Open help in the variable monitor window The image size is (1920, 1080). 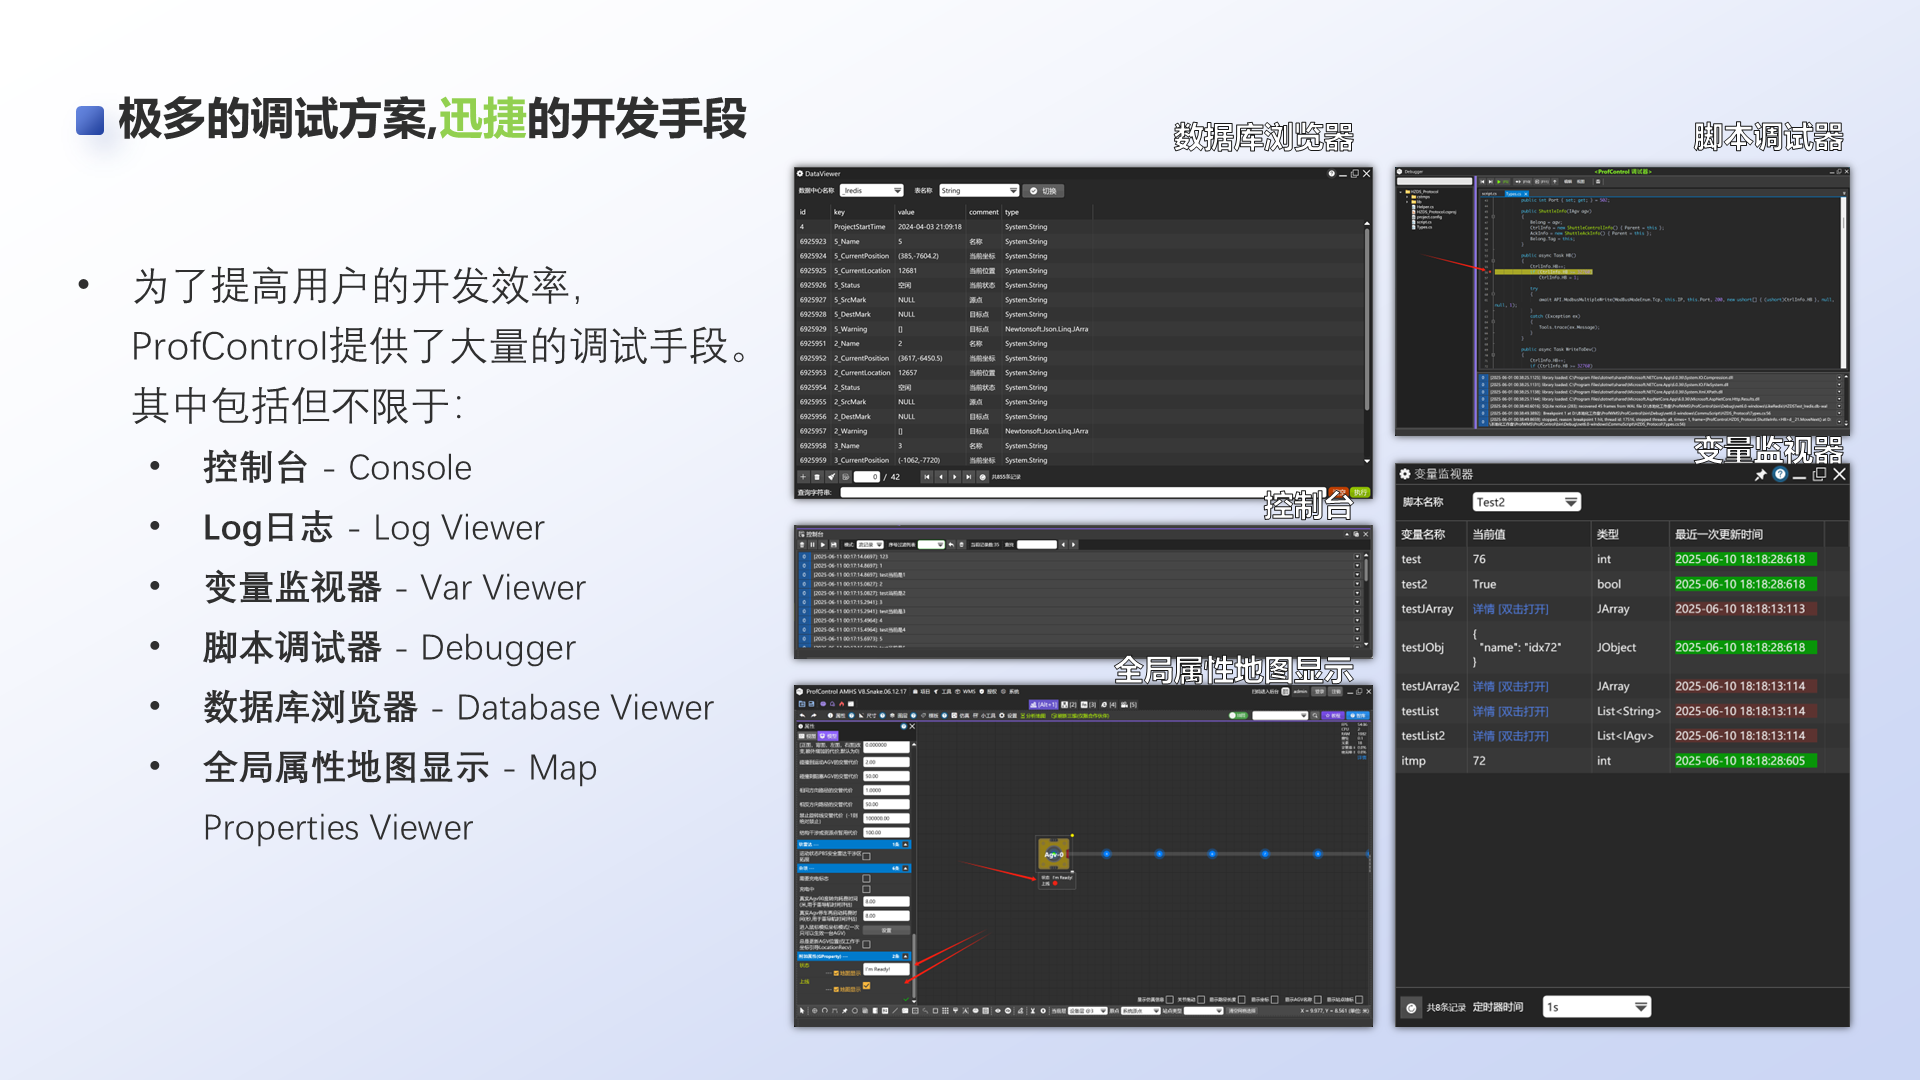[1780, 475]
